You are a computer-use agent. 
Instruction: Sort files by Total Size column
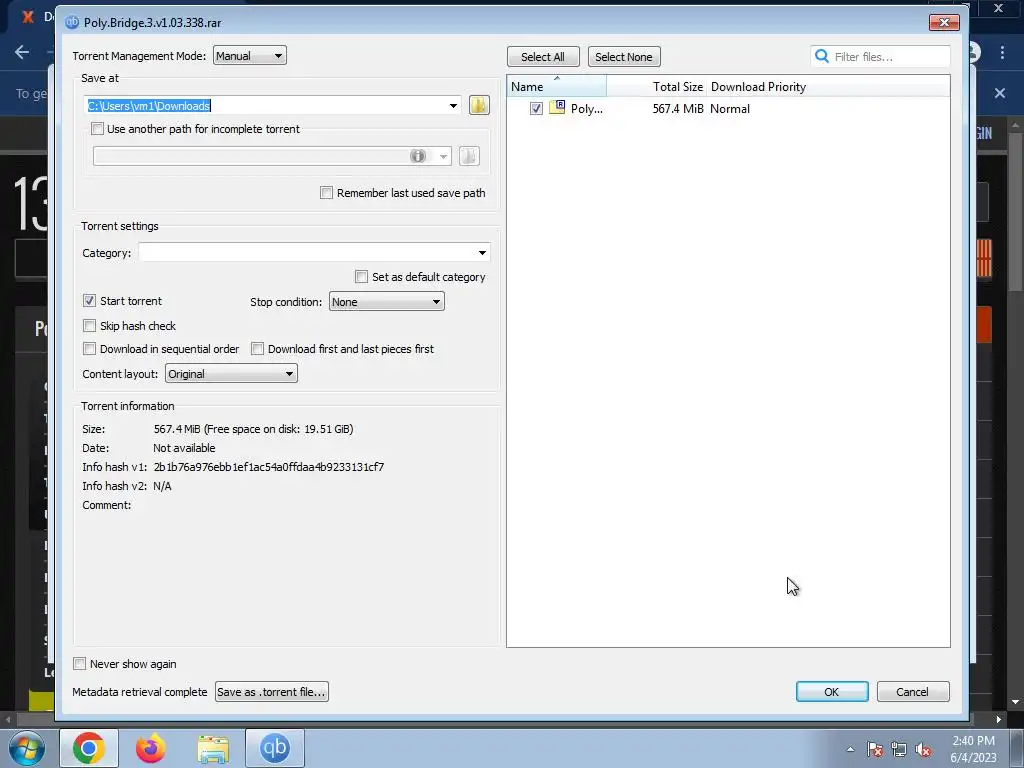(x=656, y=87)
